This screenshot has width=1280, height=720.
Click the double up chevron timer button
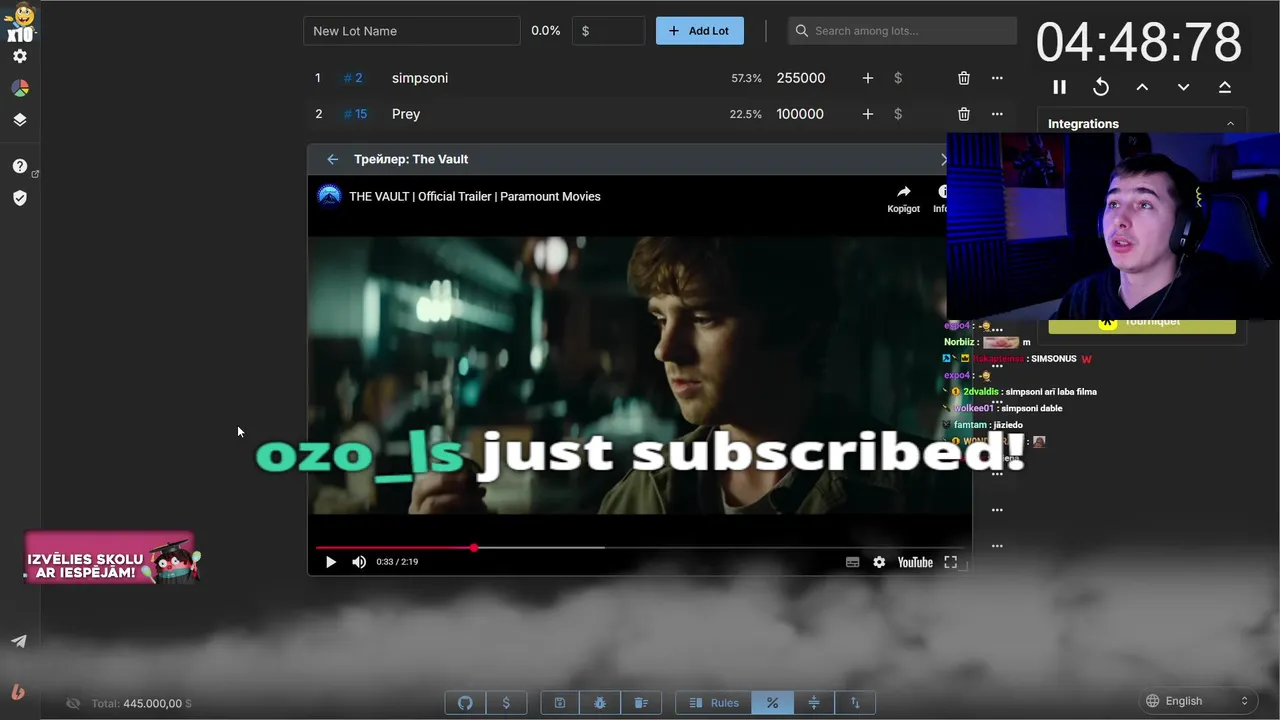[1225, 87]
